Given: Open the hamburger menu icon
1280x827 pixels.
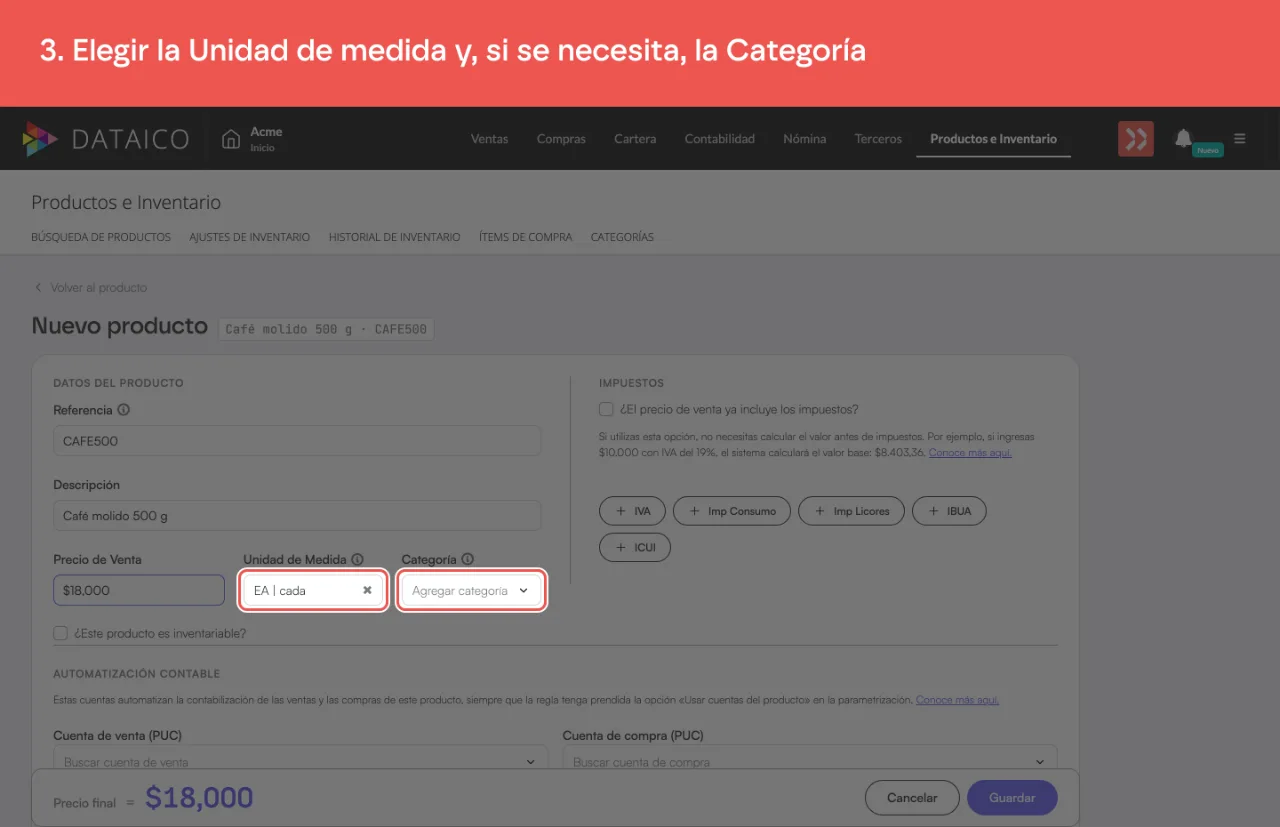Looking at the screenshot, I should pos(1240,139).
